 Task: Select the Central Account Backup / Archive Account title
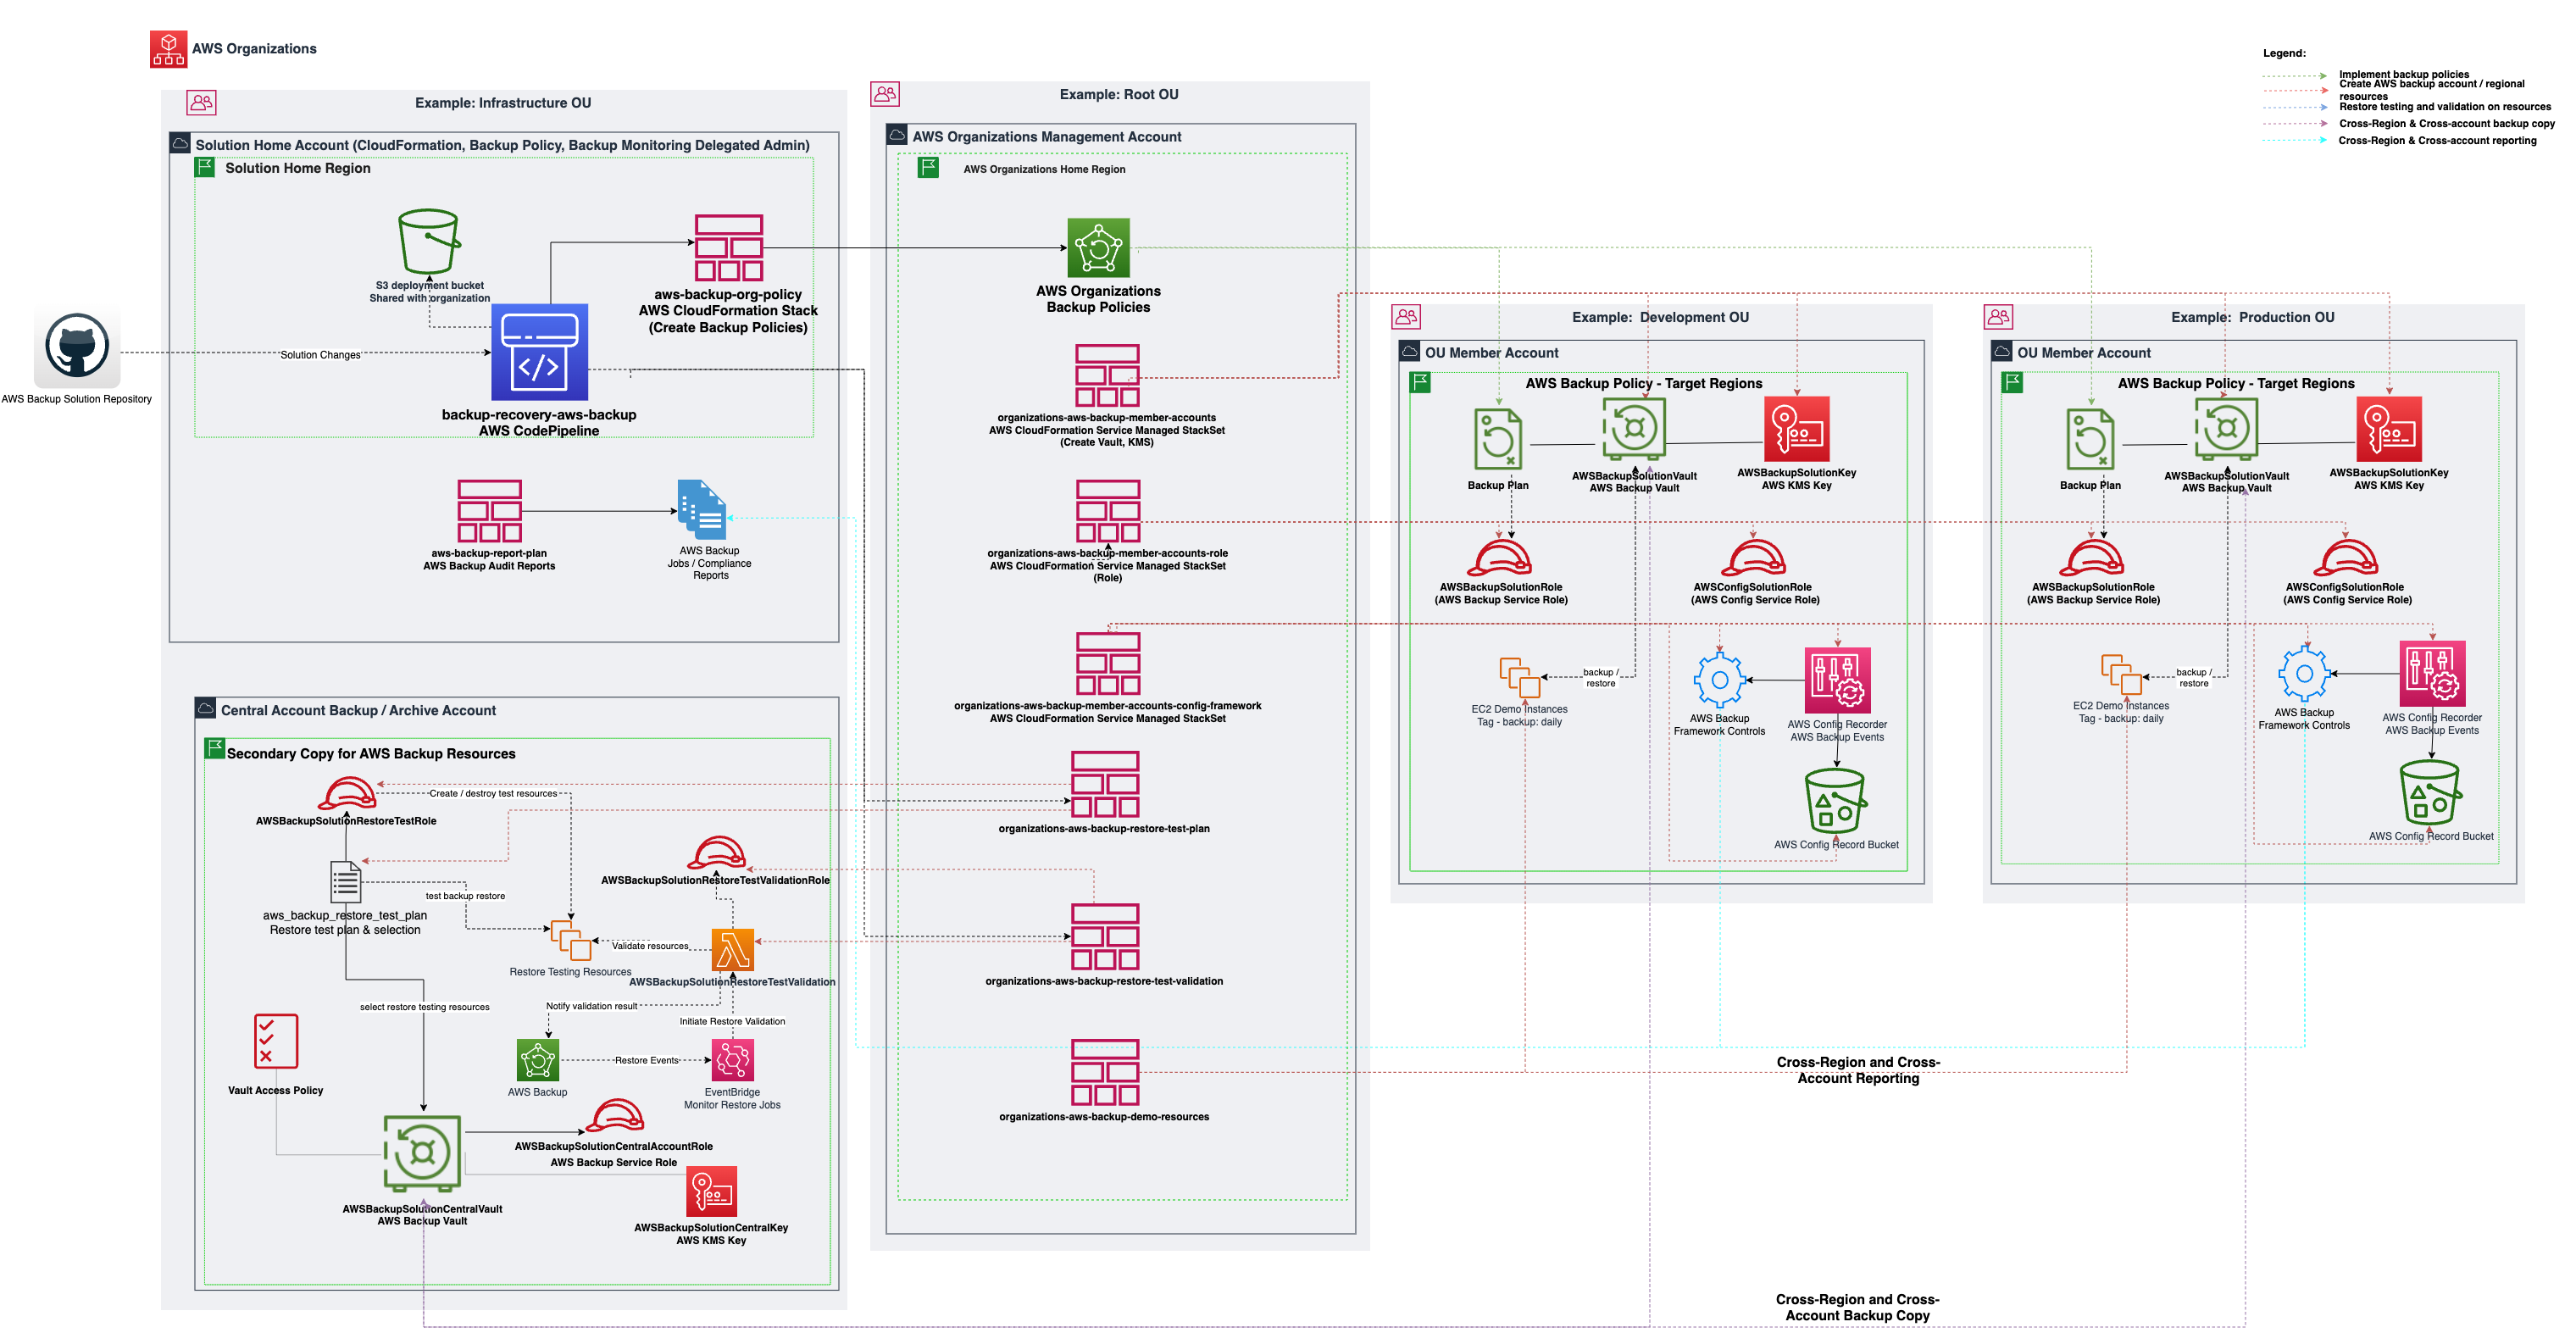(358, 710)
